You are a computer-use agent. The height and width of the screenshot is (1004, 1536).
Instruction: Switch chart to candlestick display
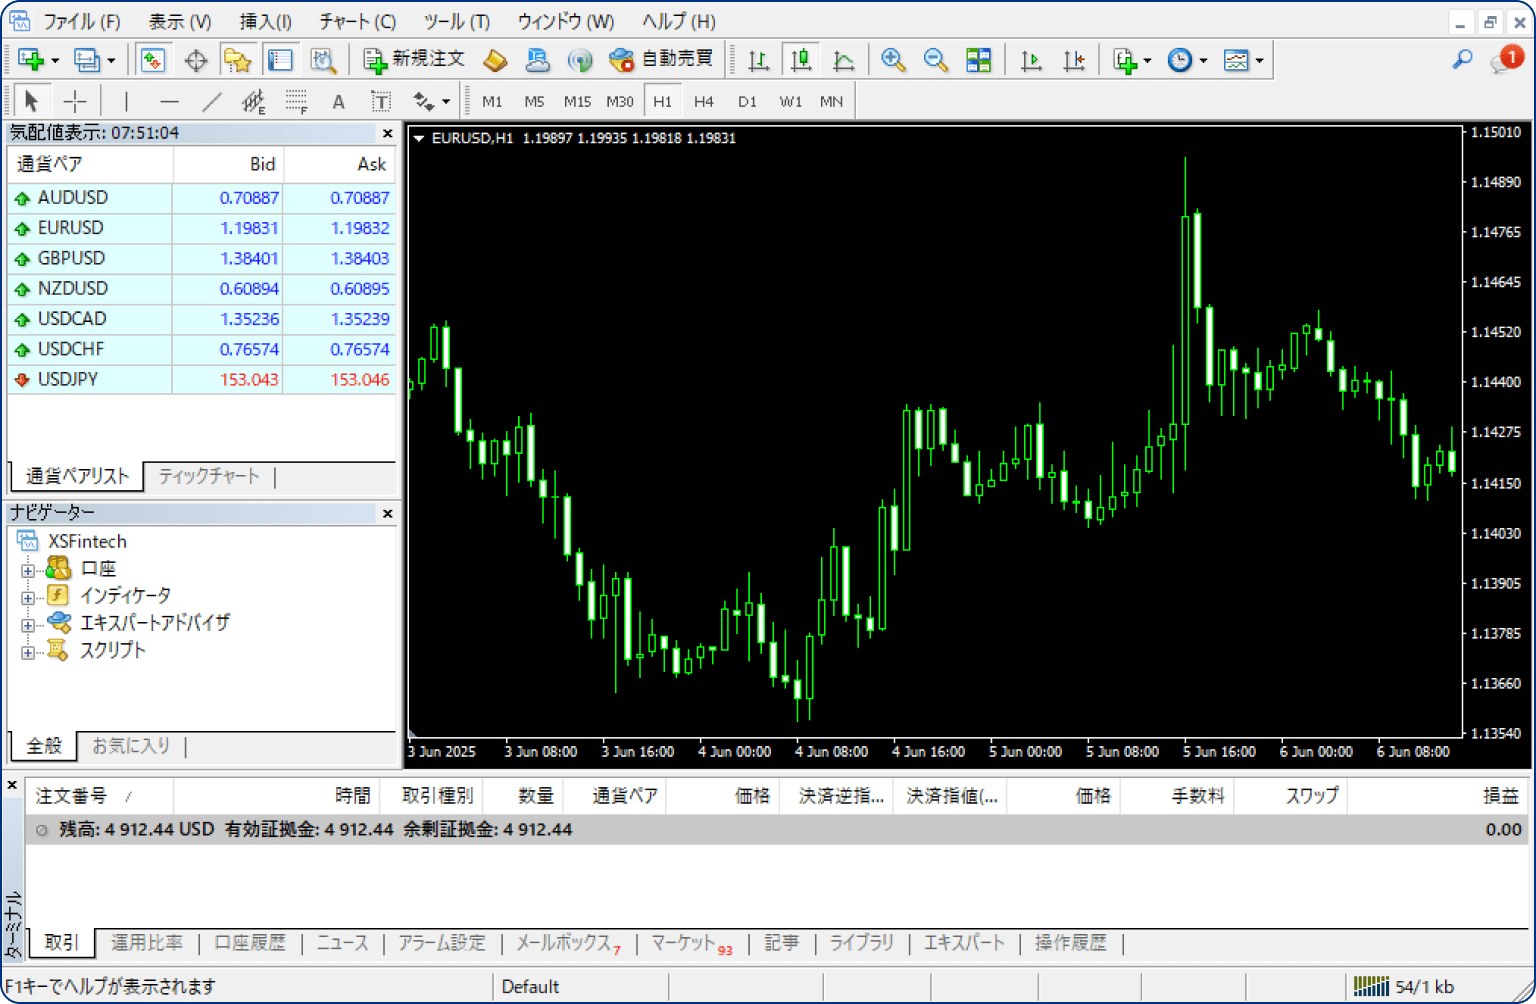801,60
